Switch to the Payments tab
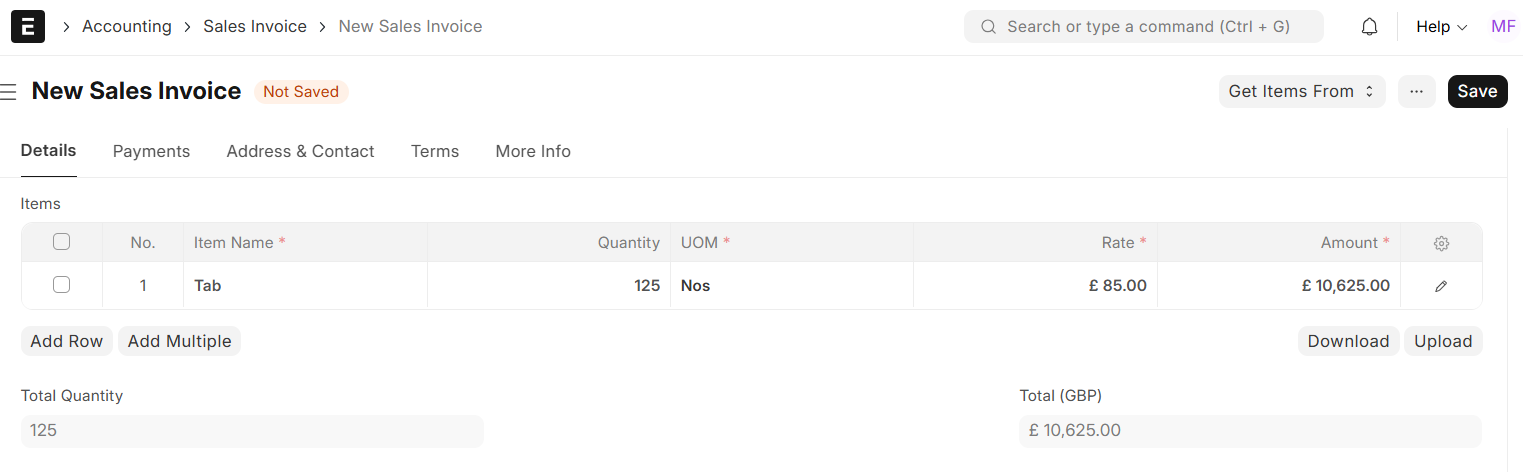 point(151,152)
